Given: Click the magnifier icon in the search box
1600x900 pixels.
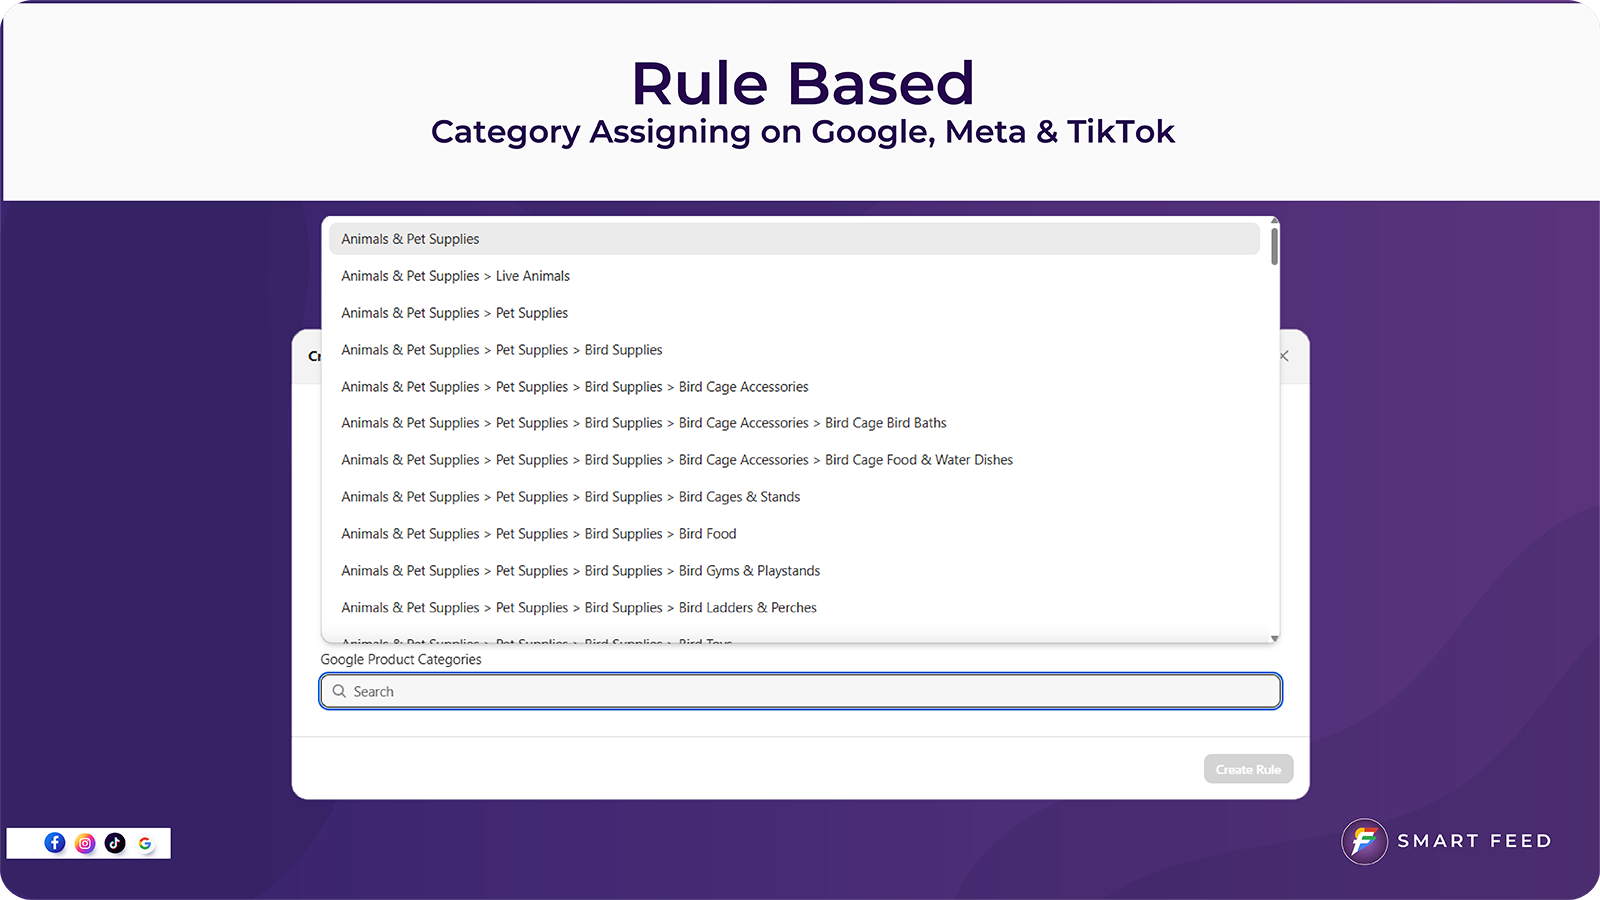Looking at the screenshot, I should 339,691.
